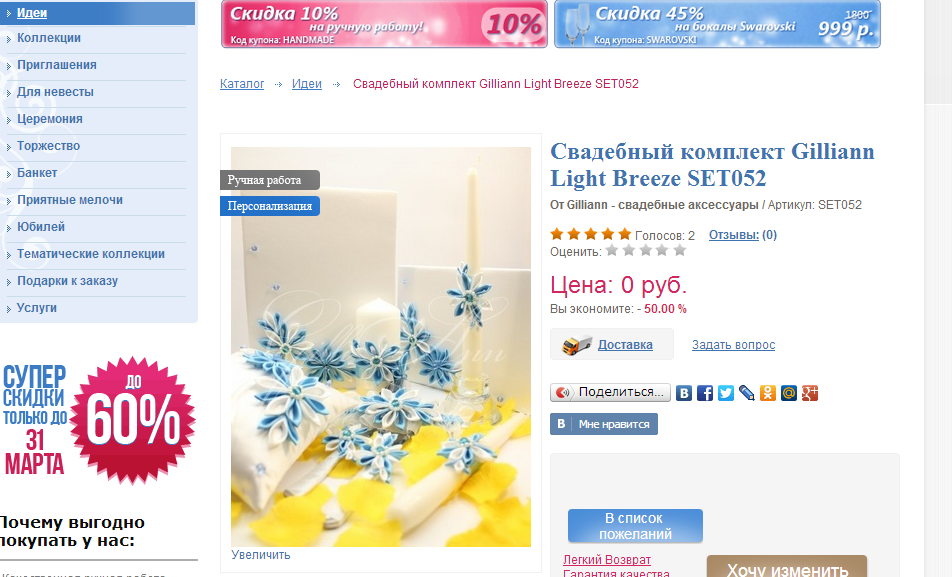952x577 pixels.
Task: Click the delivery truck icon
Action: click(x=577, y=345)
